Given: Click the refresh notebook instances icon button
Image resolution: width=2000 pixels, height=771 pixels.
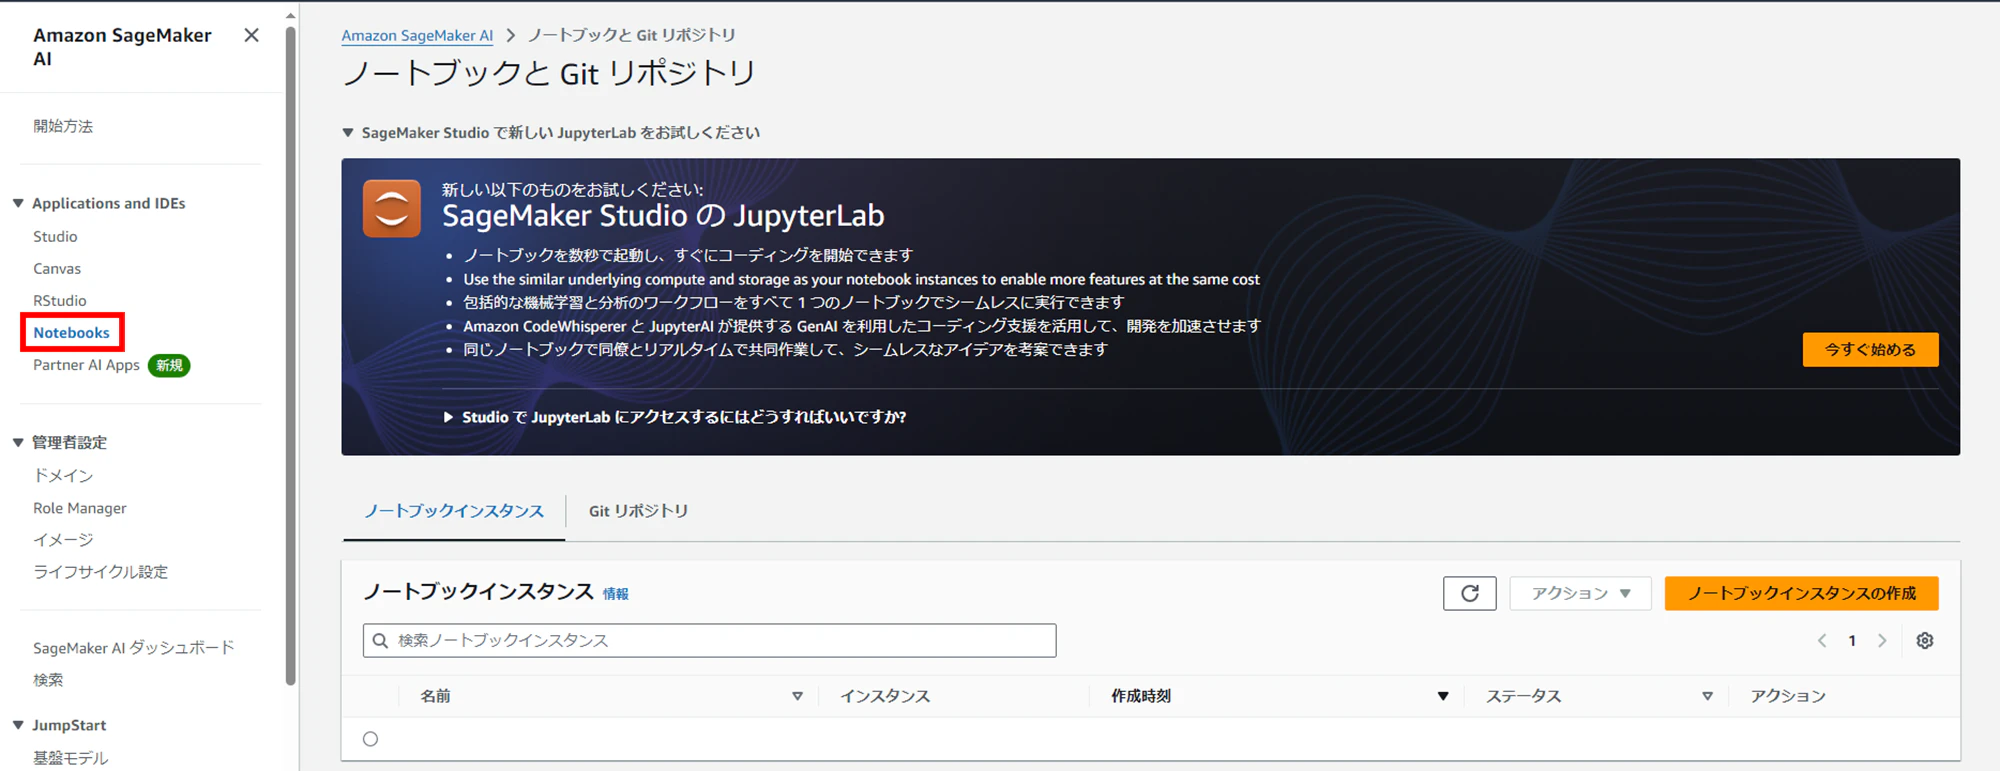Looking at the screenshot, I should 1469,593.
